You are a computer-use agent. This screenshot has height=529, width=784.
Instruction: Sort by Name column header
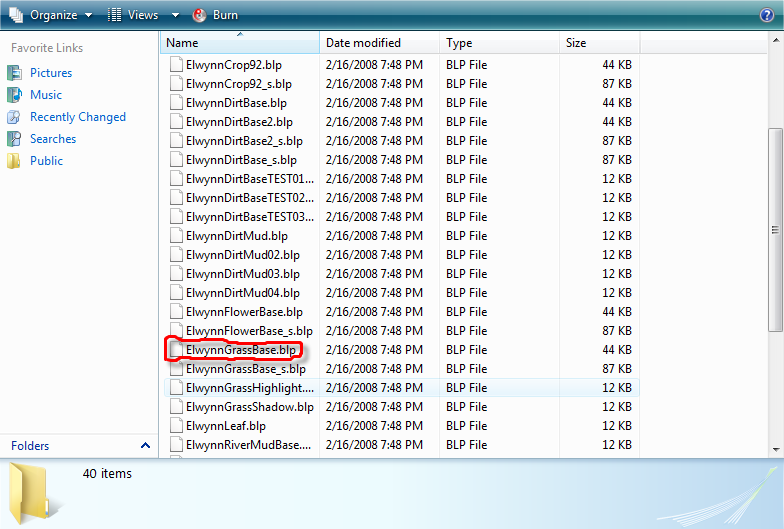(240, 43)
